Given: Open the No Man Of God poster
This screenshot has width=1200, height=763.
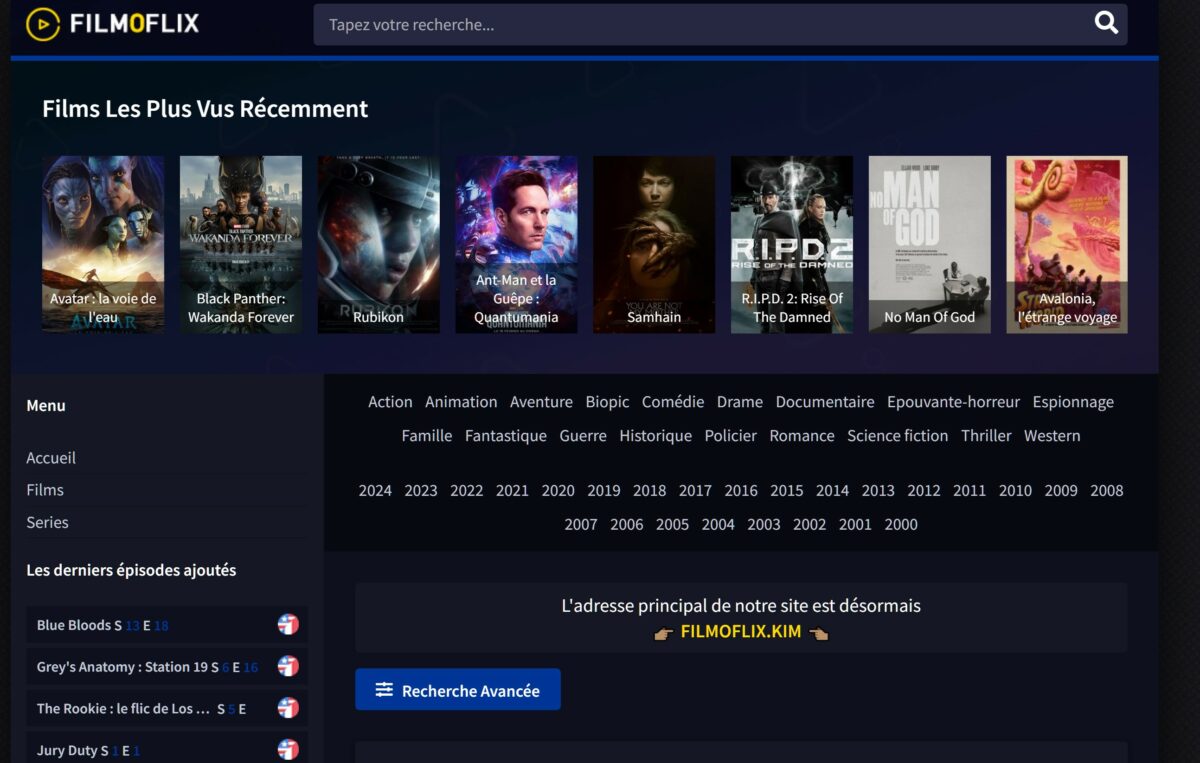Looking at the screenshot, I should point(929,244).
